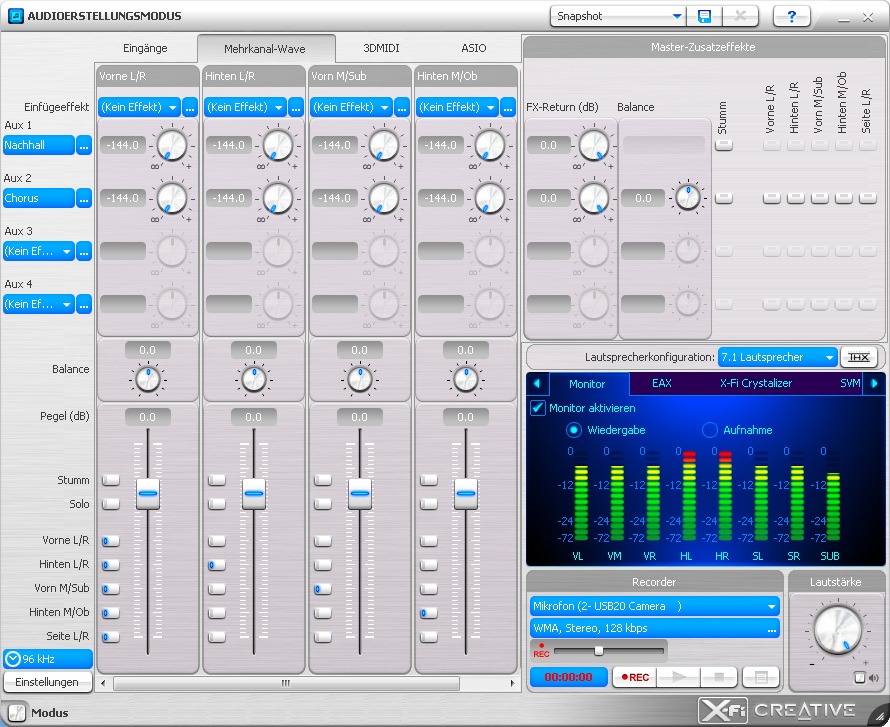Switch to the Eingänge tab
Viewport: 890px width, 727px height.
145,48
